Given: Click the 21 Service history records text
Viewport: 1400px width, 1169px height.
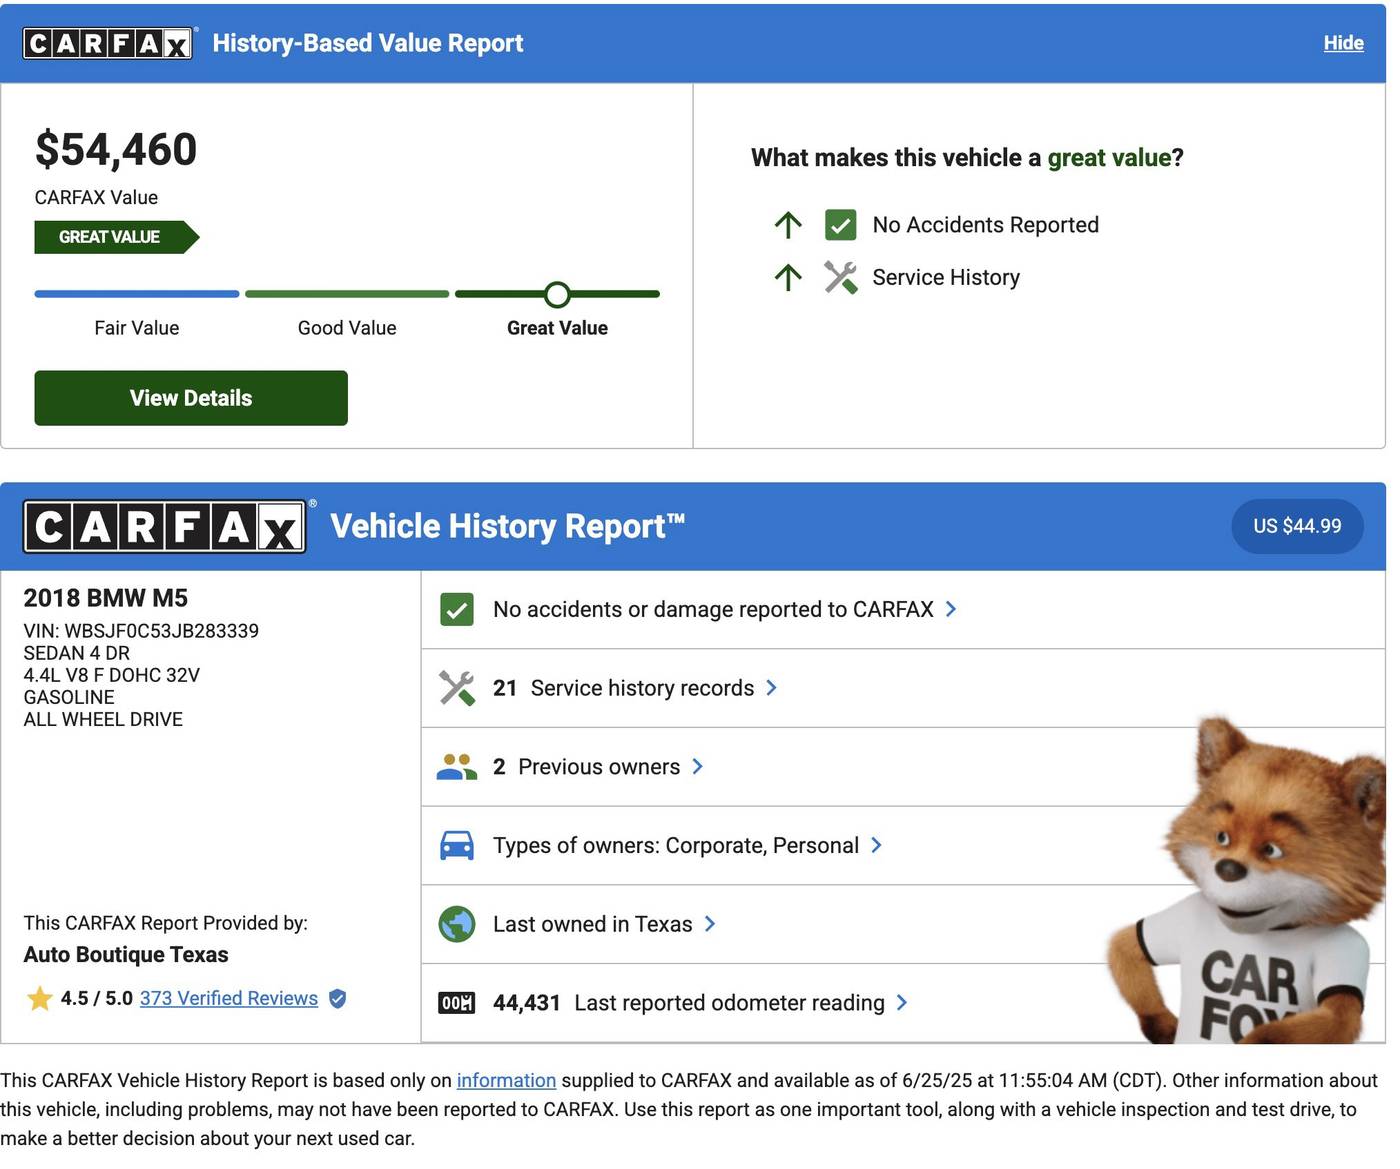Looking at the screenshot, I should (623, 688).
